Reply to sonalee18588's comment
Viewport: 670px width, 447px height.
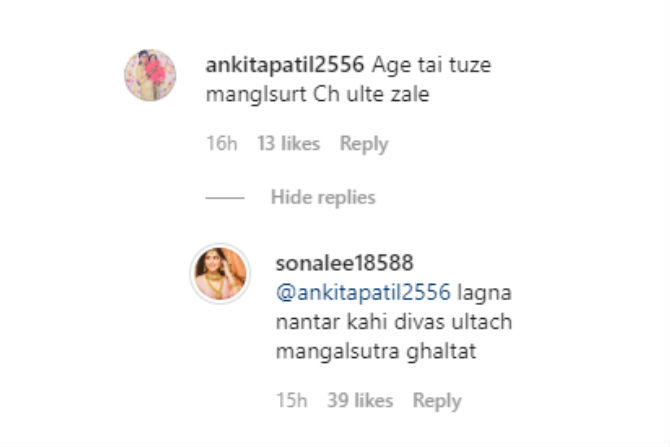437,401
